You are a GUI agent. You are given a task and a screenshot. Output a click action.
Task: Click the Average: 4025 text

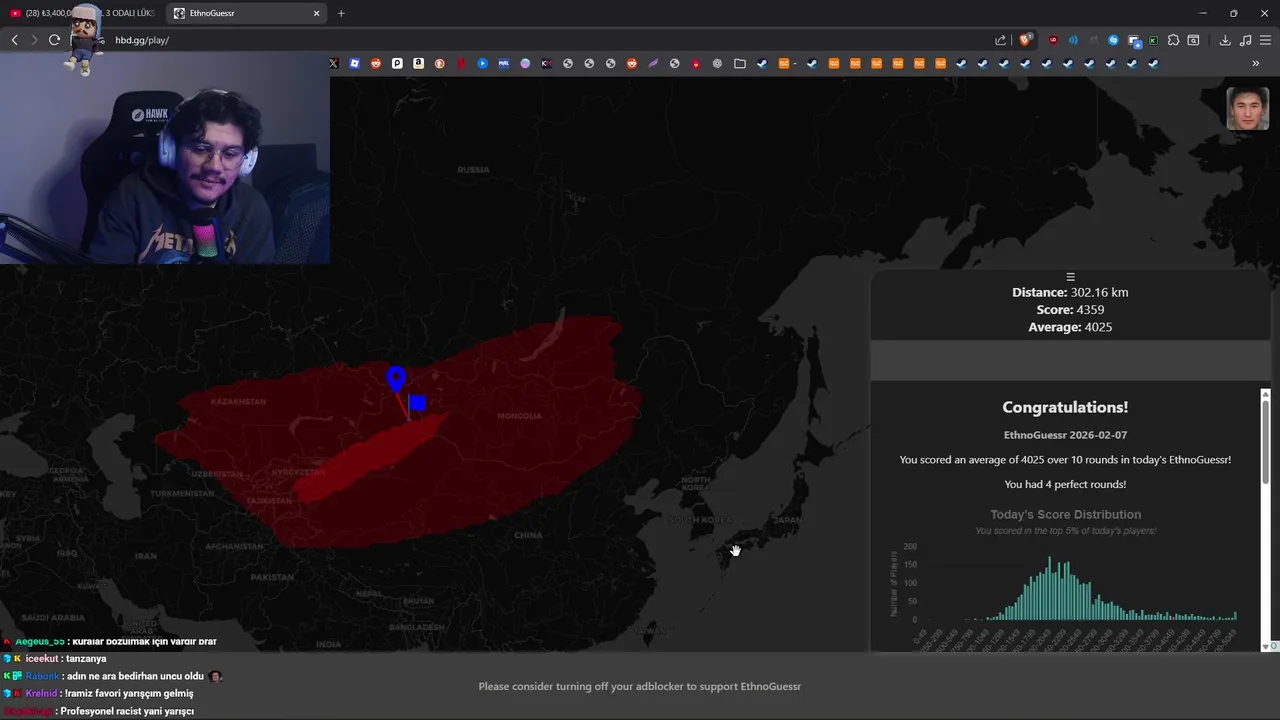pos(1070,327)
